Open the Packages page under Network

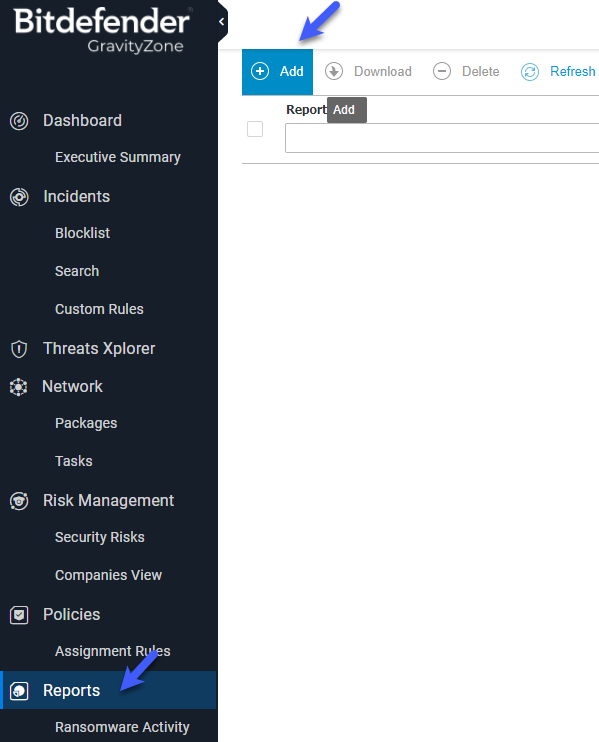(x=86, y=423)
